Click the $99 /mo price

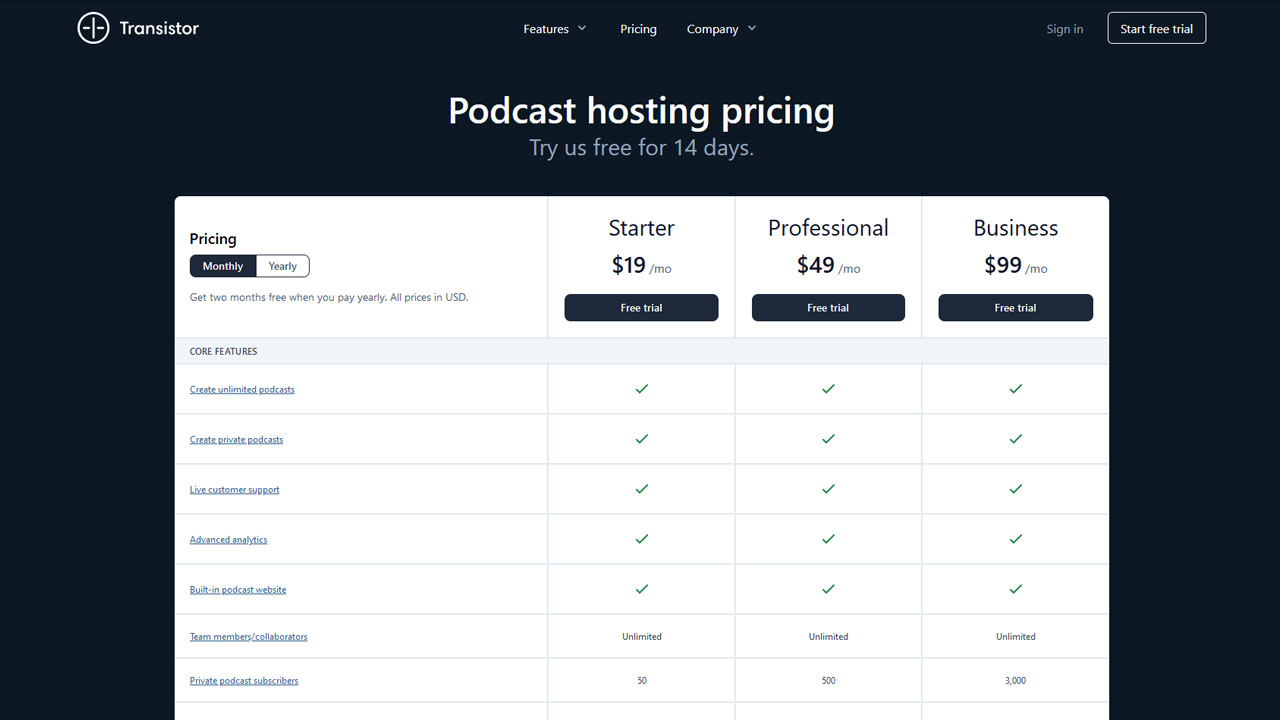(x=1016, y=265)
